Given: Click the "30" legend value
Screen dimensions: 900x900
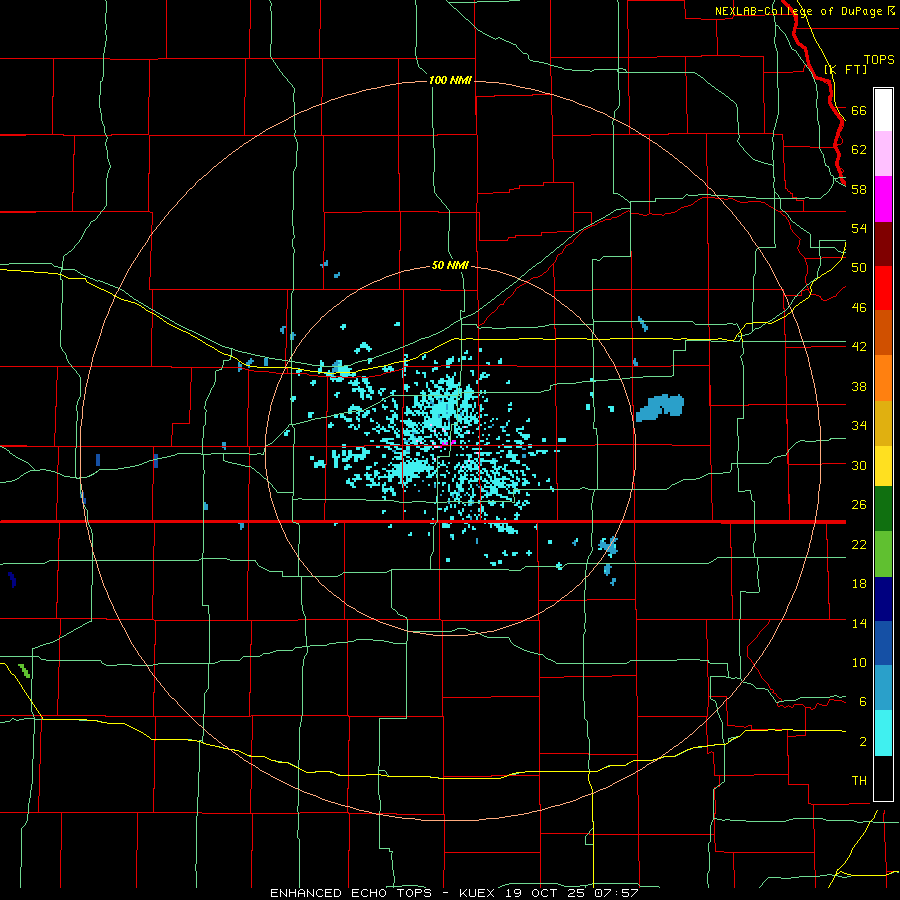Looking at the screenshot, I should tap(859, 465).
